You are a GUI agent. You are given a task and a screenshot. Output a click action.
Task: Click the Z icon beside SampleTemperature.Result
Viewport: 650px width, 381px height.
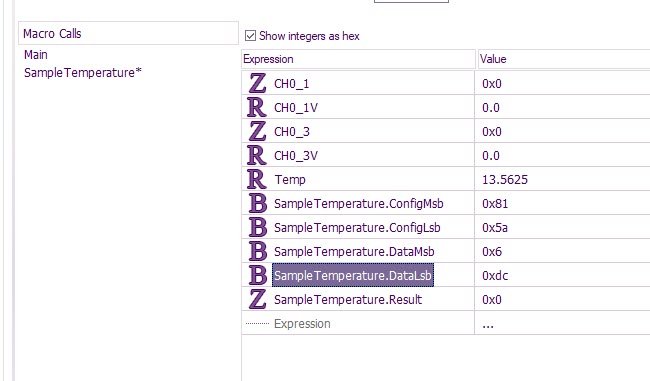pyautogui.click(x=257, y=299)
